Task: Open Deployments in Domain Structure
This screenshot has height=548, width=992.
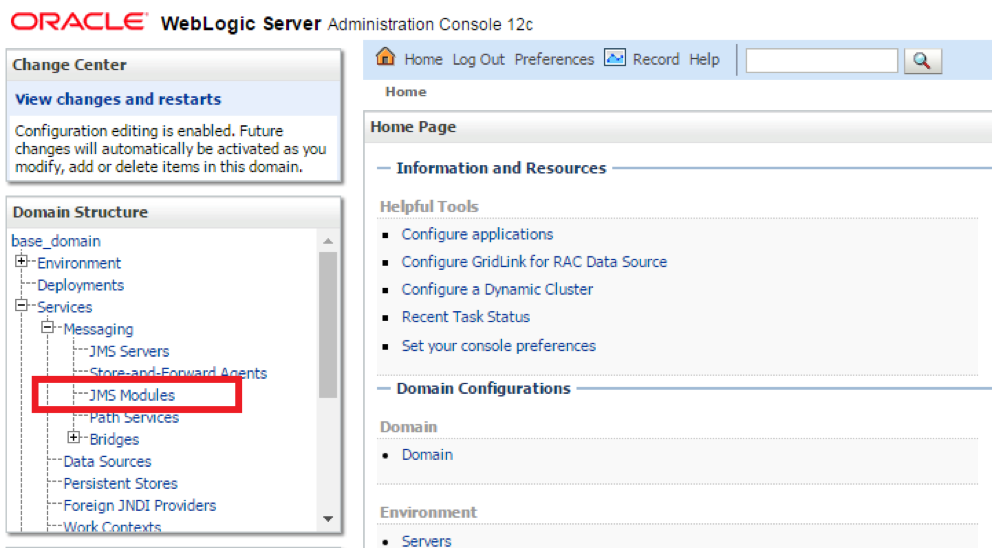Action: pyautogui.click(x=80, y=285)
